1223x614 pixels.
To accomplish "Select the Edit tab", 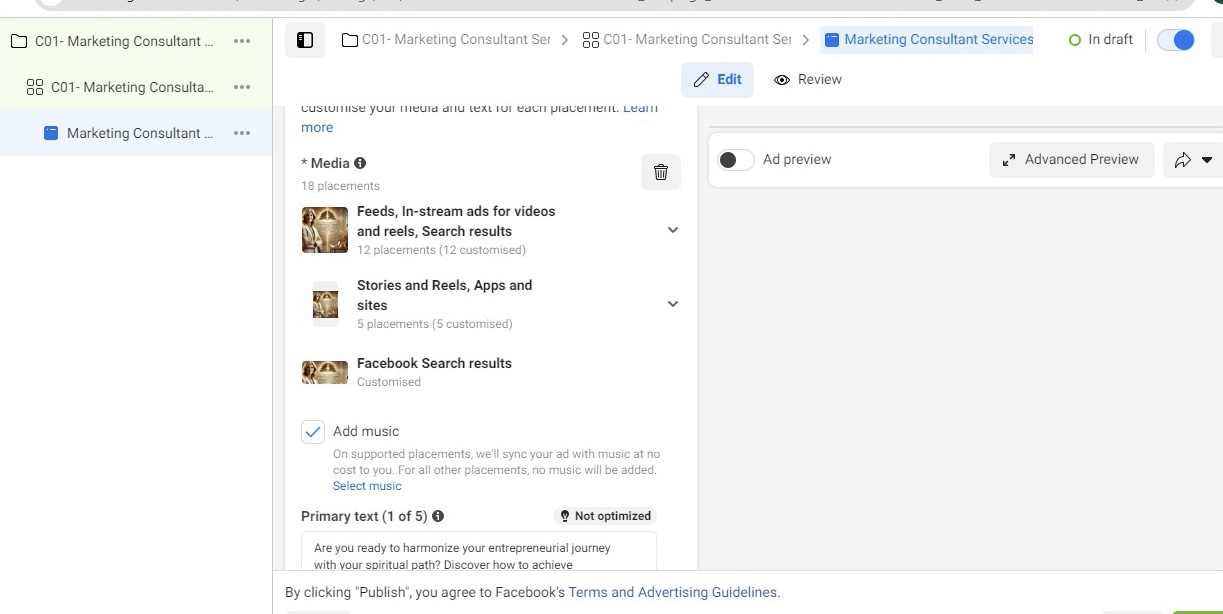I will coord(718,79).
